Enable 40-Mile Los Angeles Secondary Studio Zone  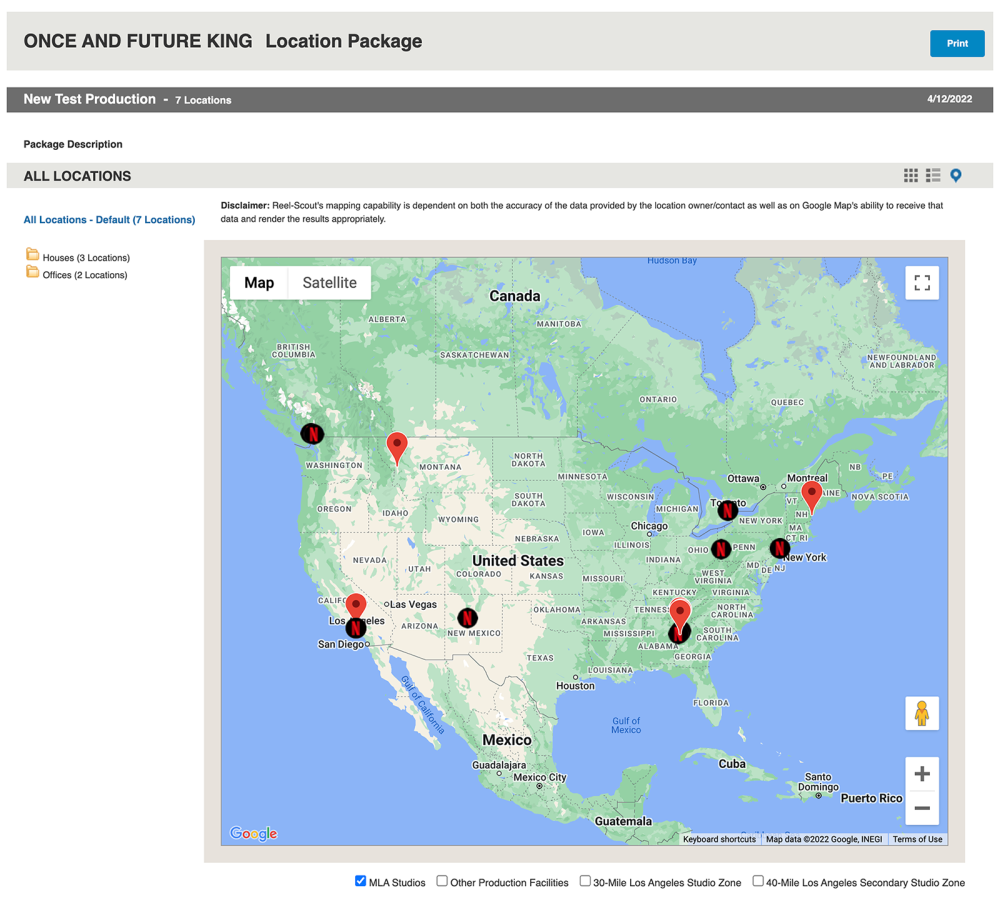[x=758, y=881]
